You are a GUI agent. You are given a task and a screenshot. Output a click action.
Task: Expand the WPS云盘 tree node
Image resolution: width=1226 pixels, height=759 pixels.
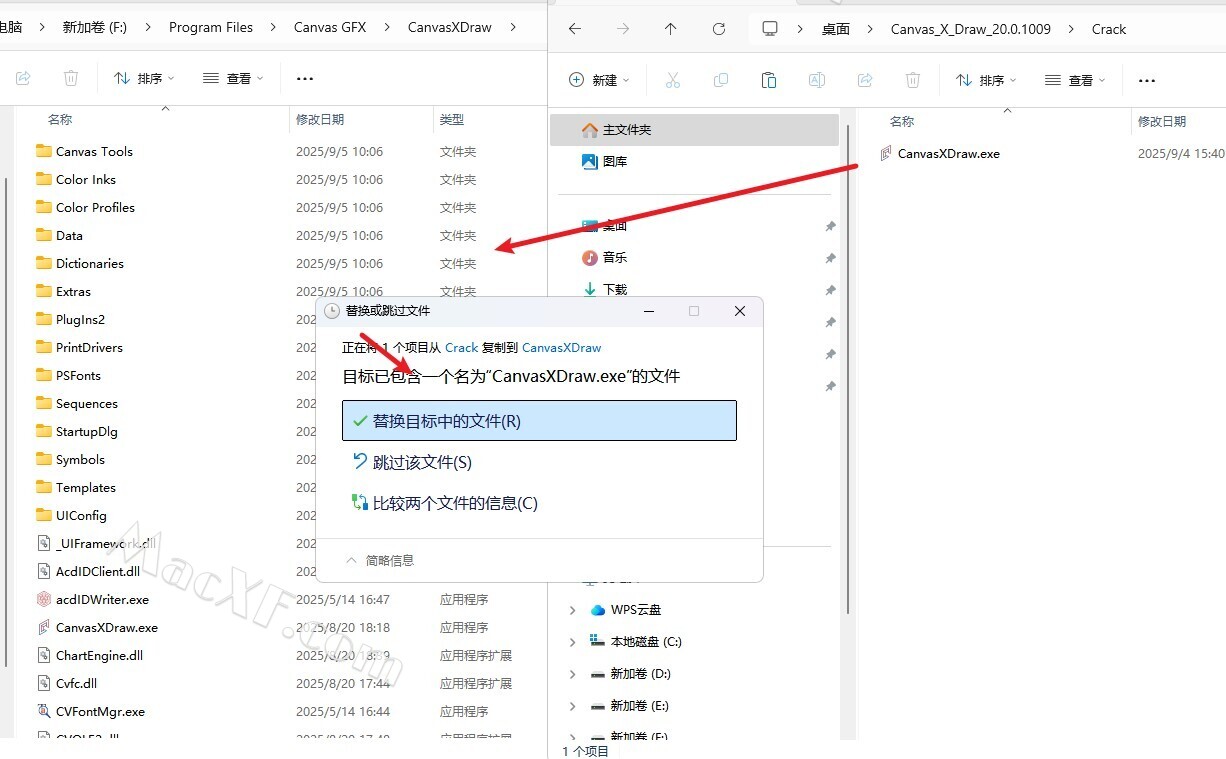pyautogui.click(x=572, y=610)
